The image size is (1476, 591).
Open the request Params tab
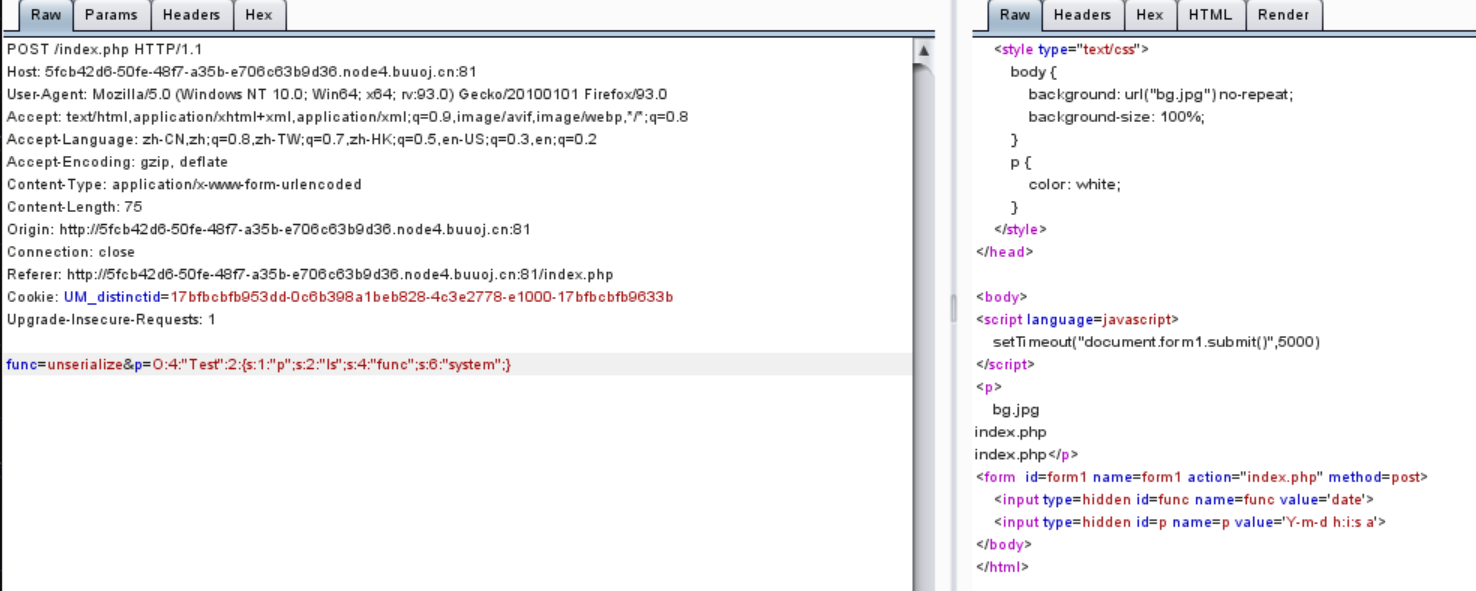coord(111,15)
